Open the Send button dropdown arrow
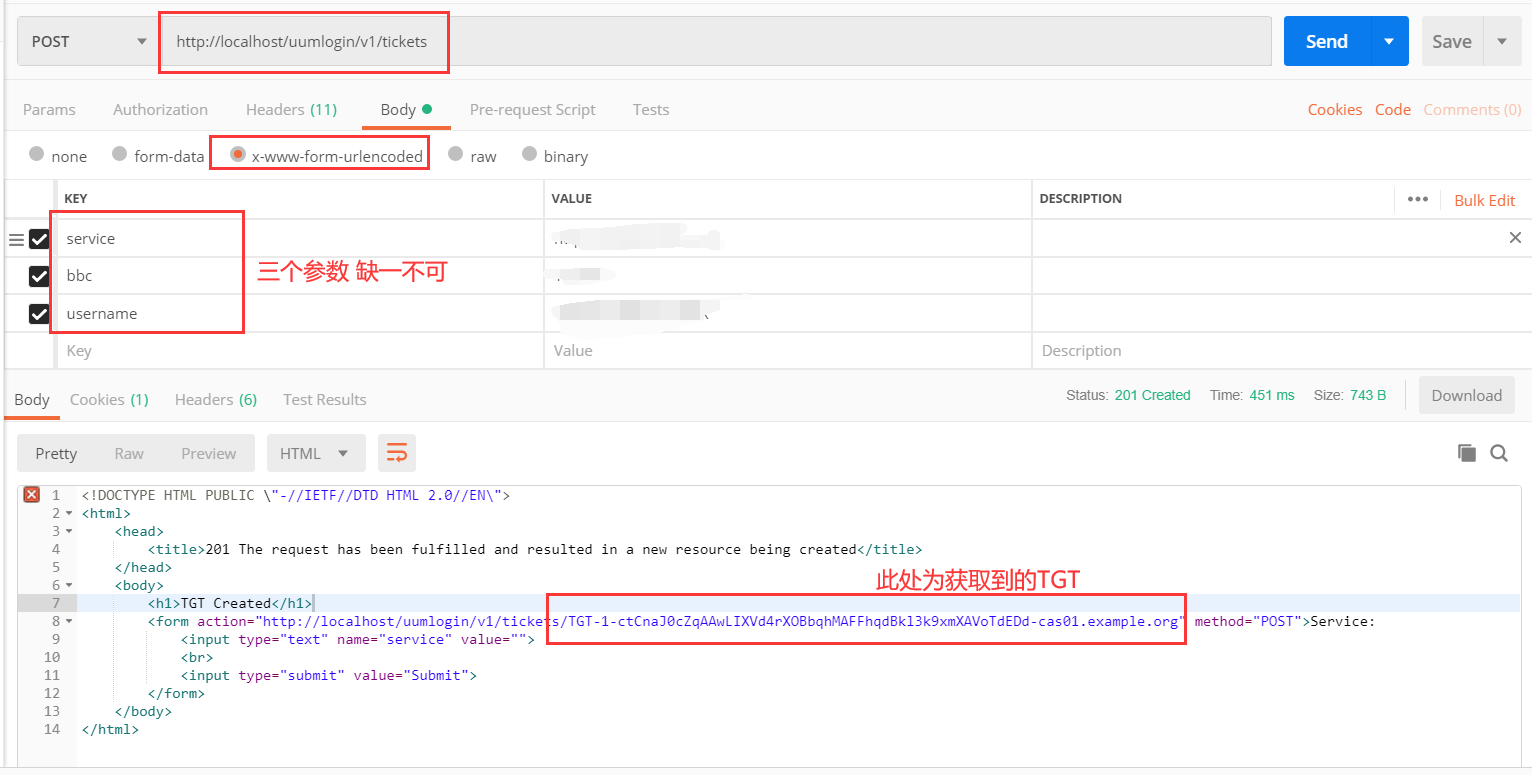 pos(1388,41)
